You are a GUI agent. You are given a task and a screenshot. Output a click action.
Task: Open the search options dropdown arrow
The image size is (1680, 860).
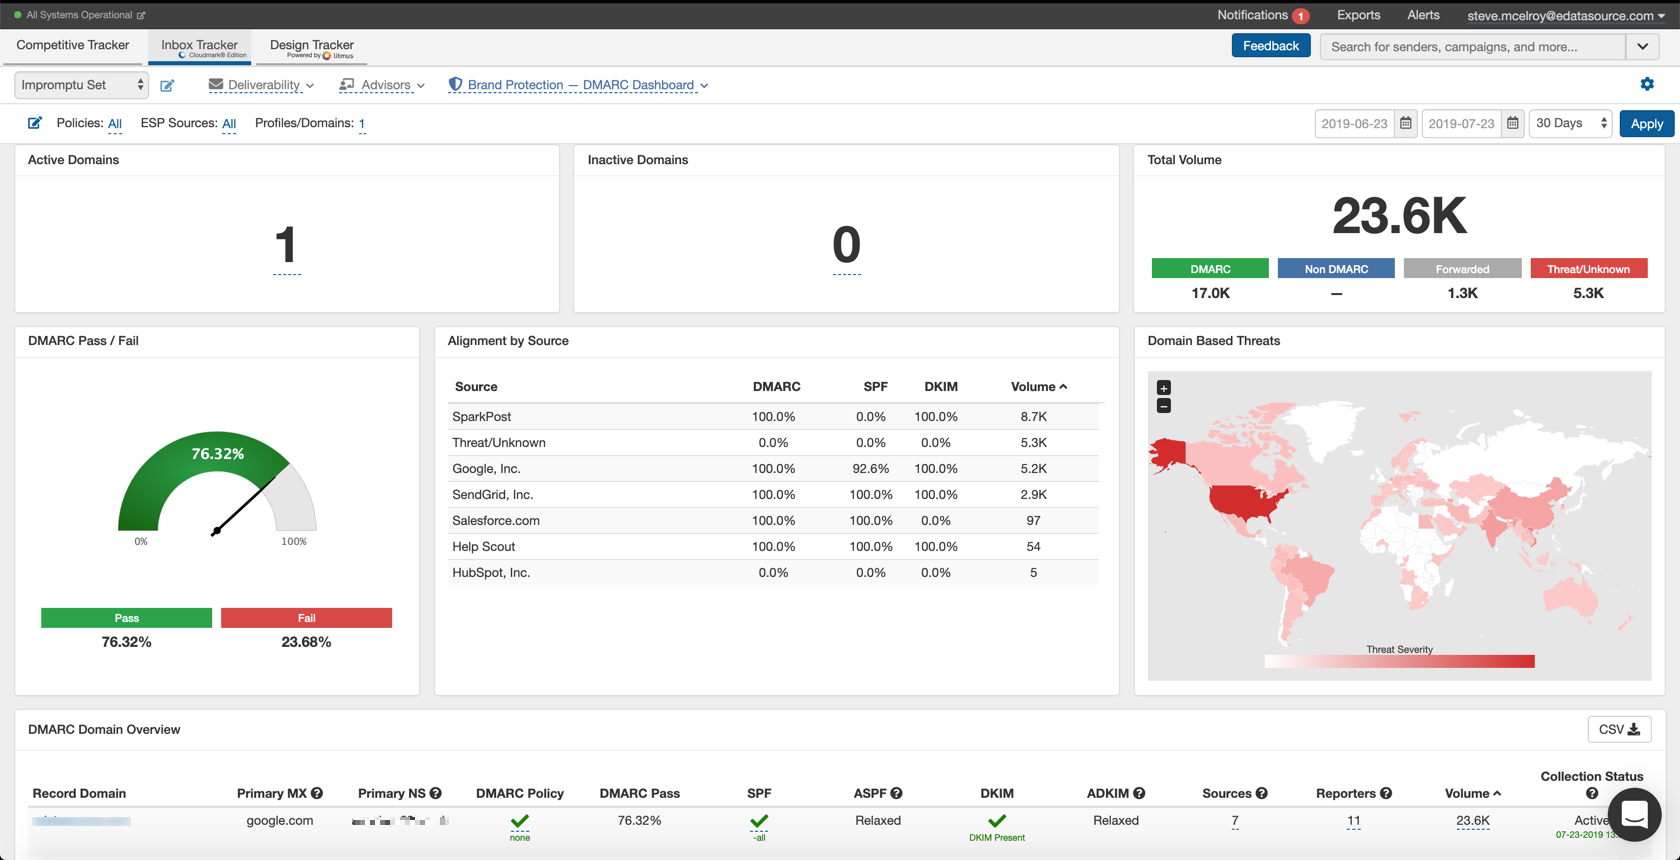[x=1643, y=46]
